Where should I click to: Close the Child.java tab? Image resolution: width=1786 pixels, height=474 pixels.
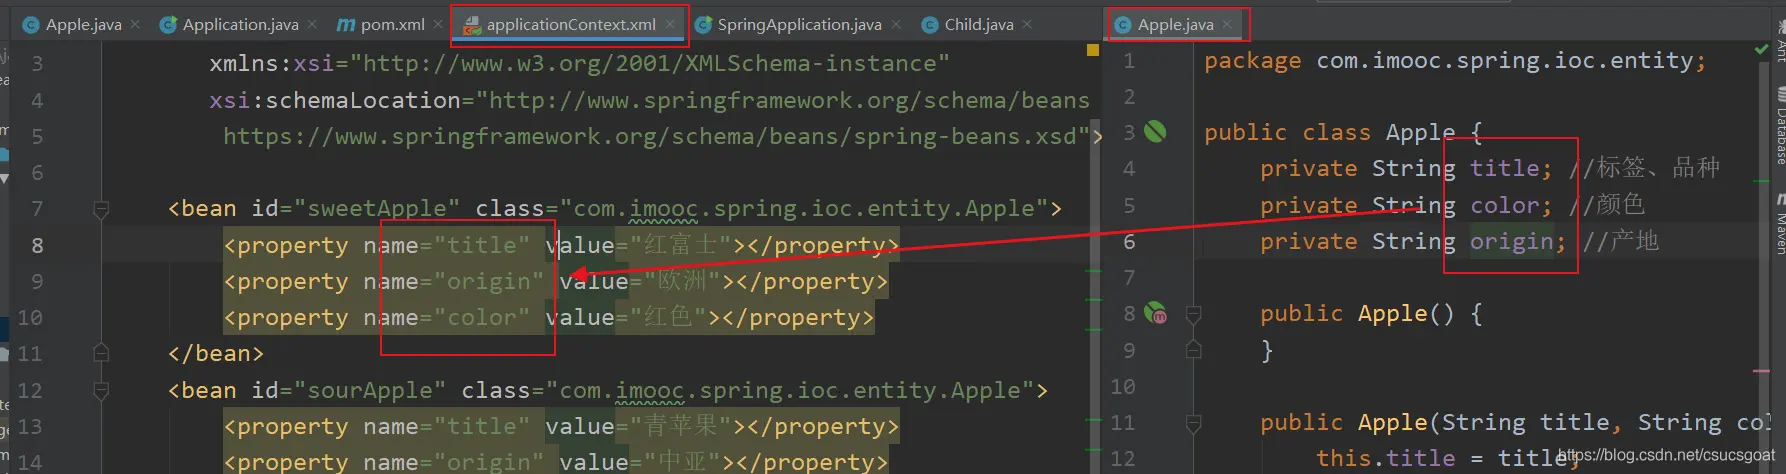point(1027,24)
